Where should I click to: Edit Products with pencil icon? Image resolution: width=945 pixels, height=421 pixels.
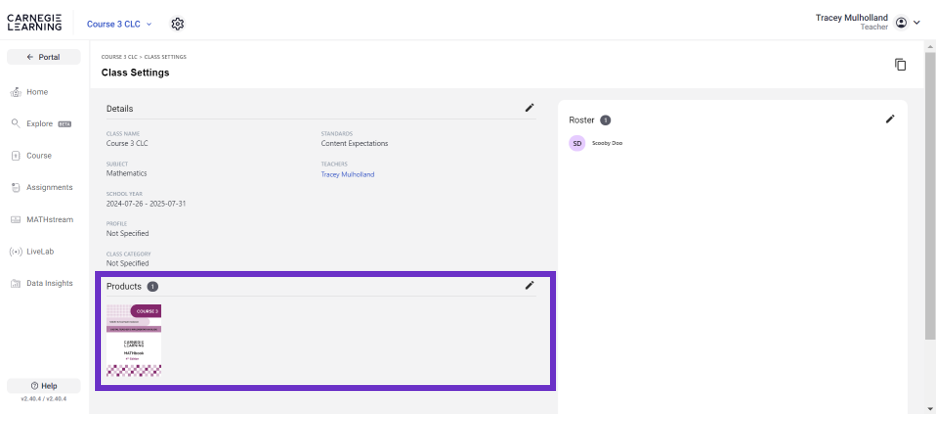click(x=529, y=285)
